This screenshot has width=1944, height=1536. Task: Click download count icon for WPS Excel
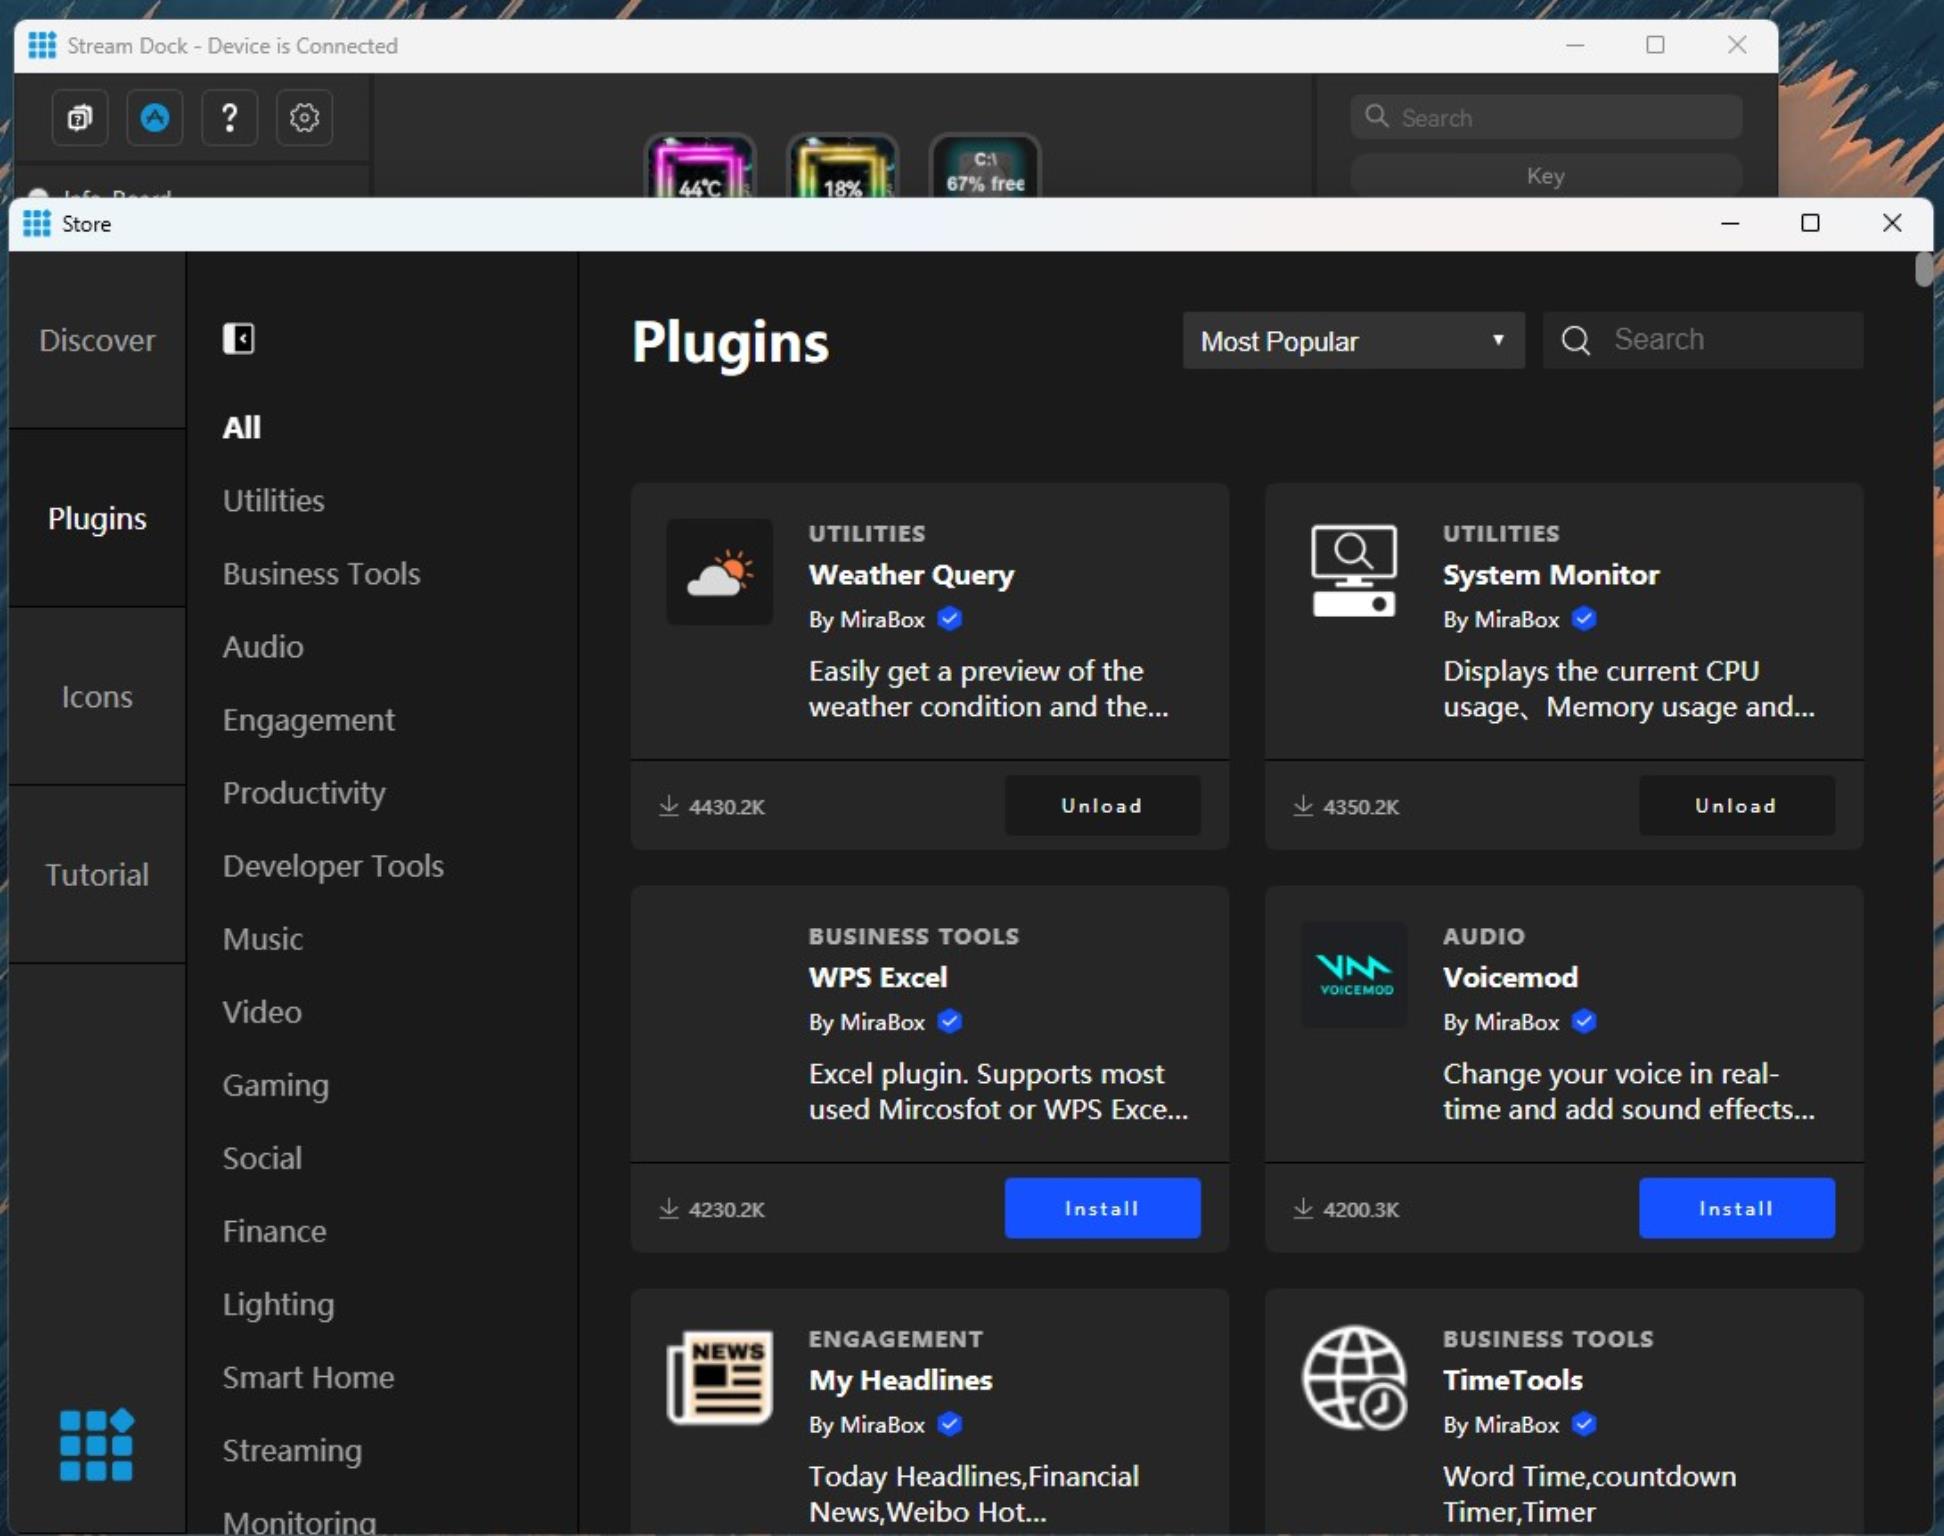669,1209
